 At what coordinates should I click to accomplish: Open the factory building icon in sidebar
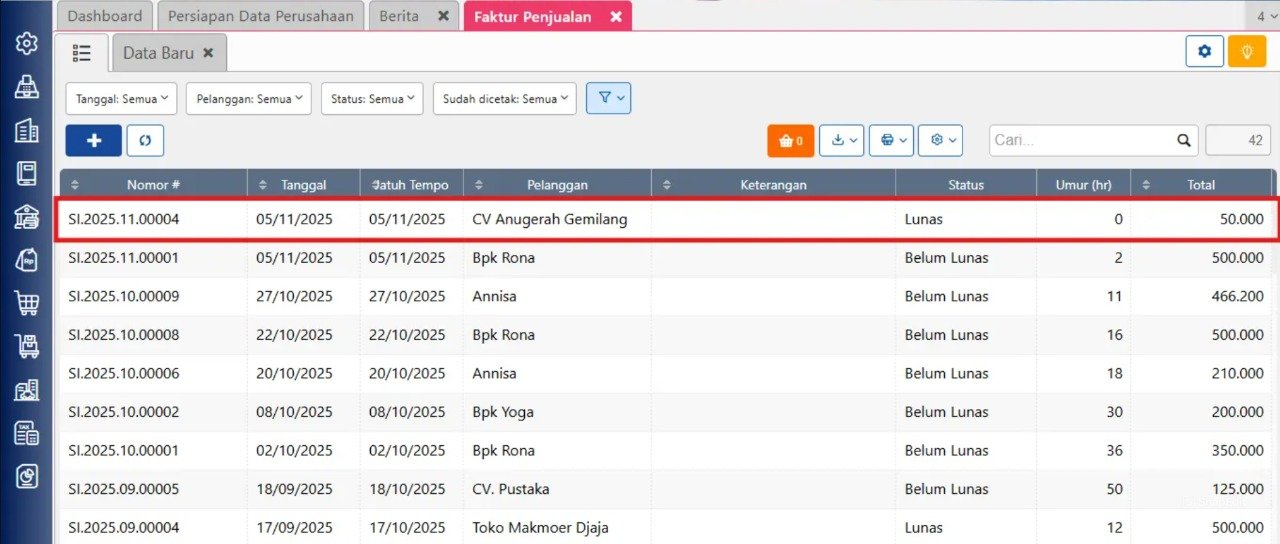(x=26, y=389)
